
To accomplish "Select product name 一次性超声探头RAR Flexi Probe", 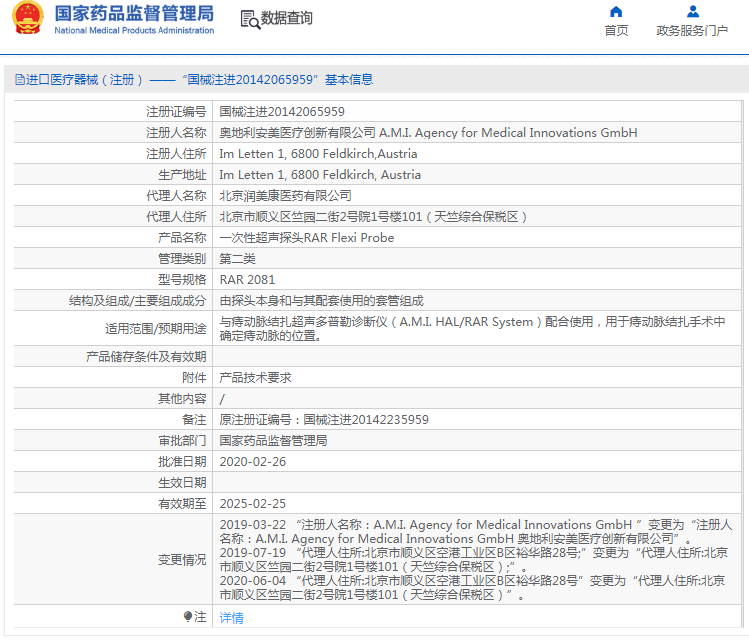I will click(307, 238).
